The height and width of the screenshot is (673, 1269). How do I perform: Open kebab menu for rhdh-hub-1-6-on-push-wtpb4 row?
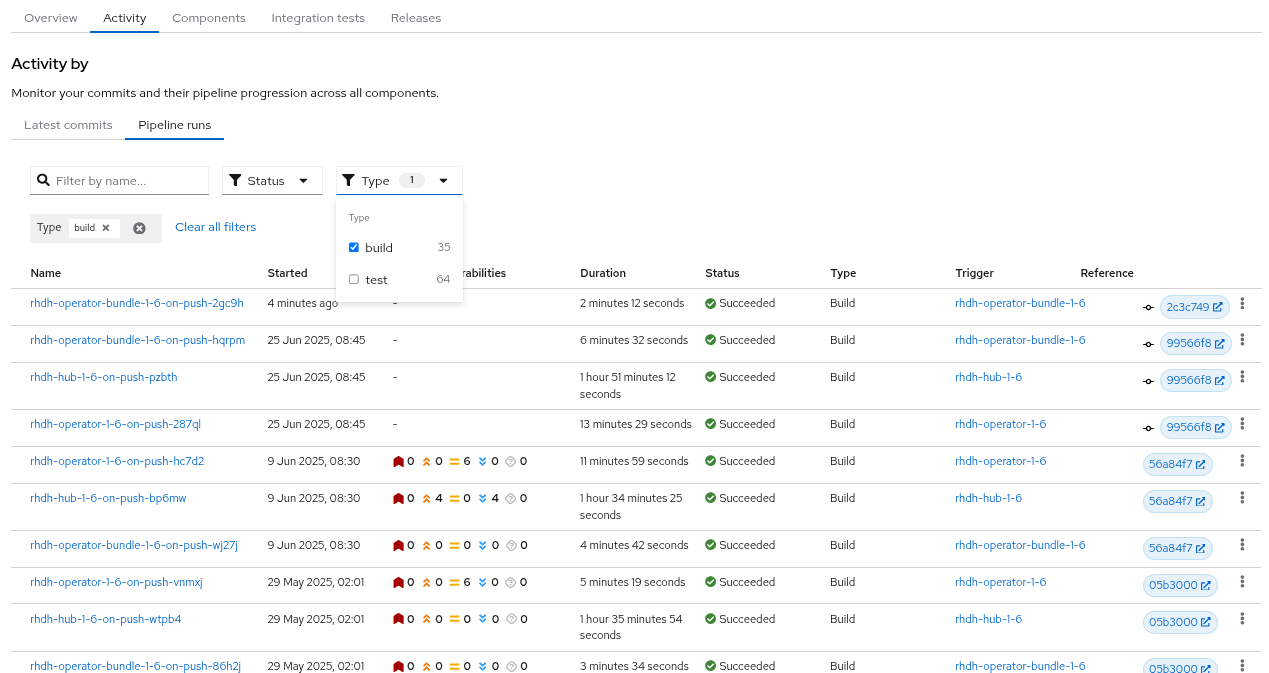(x=1242, y=619)
